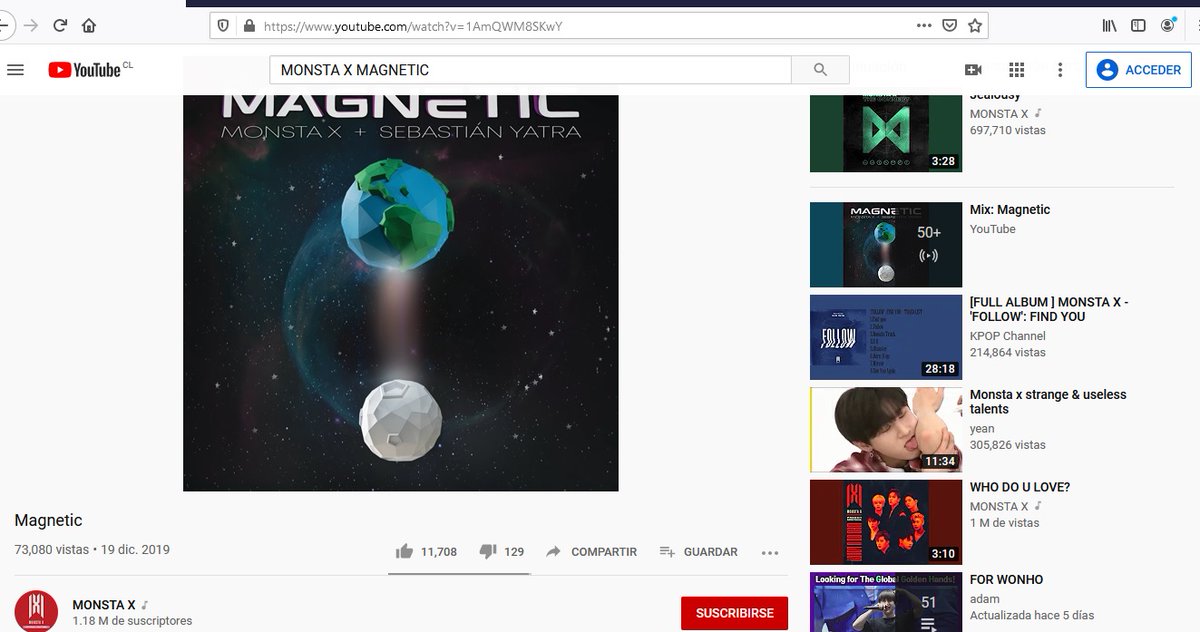Open the tracking protection shield icon
The width and height of the screenshot is (1200, 632).
223,26
